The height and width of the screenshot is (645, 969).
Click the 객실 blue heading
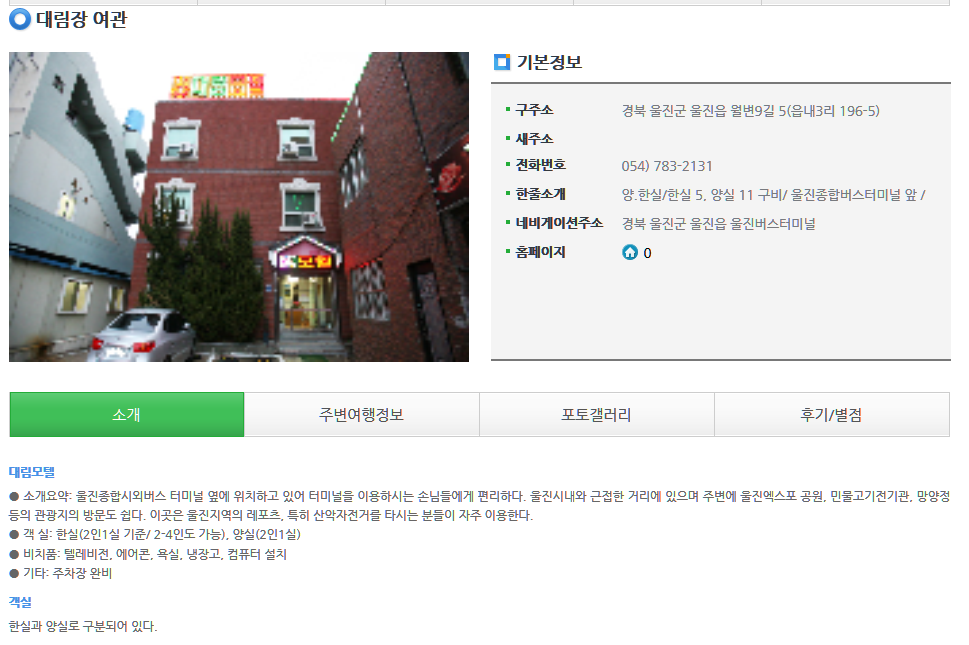pos(20,602)
